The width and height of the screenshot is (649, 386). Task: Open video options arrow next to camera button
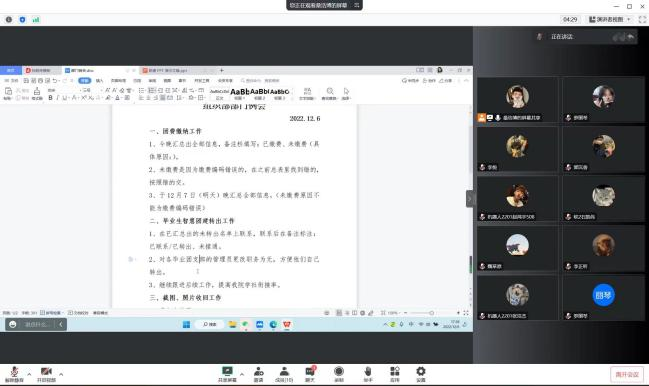coord(61,374)
